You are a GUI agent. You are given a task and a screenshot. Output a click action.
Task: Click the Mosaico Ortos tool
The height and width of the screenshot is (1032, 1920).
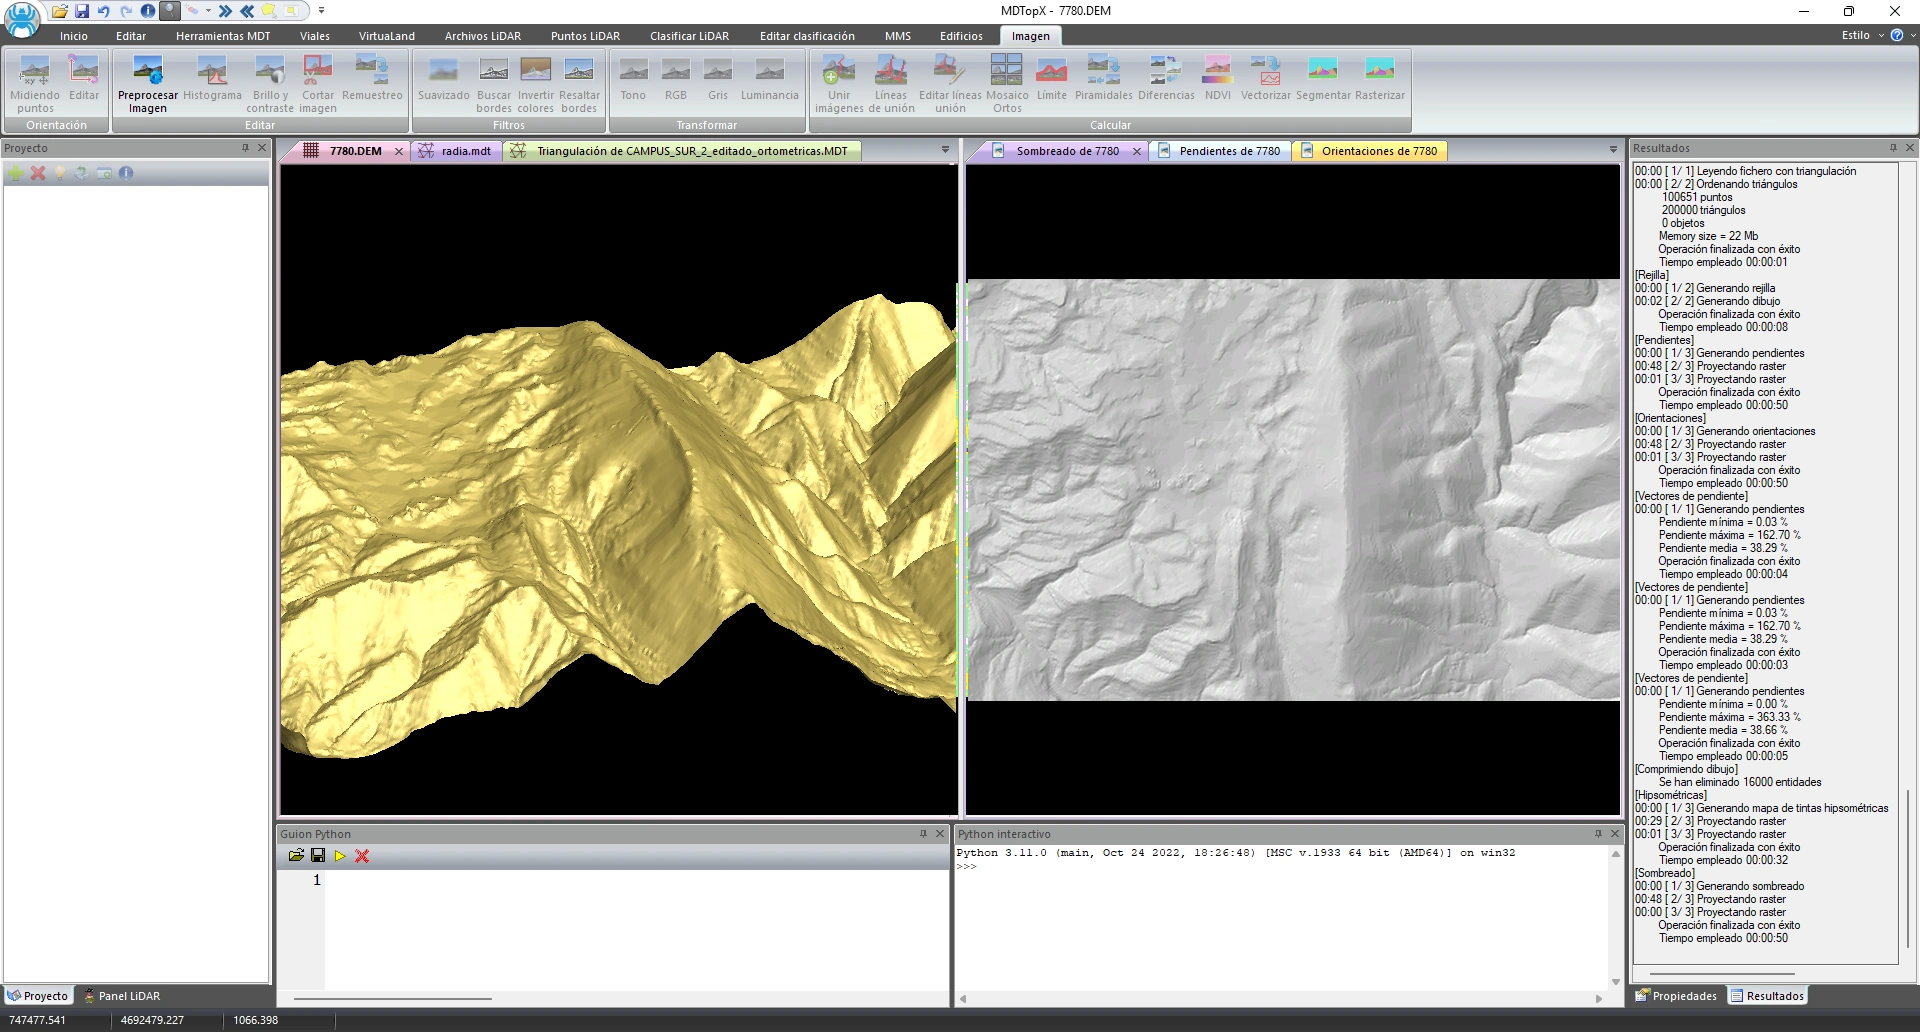click(1007, 83)
